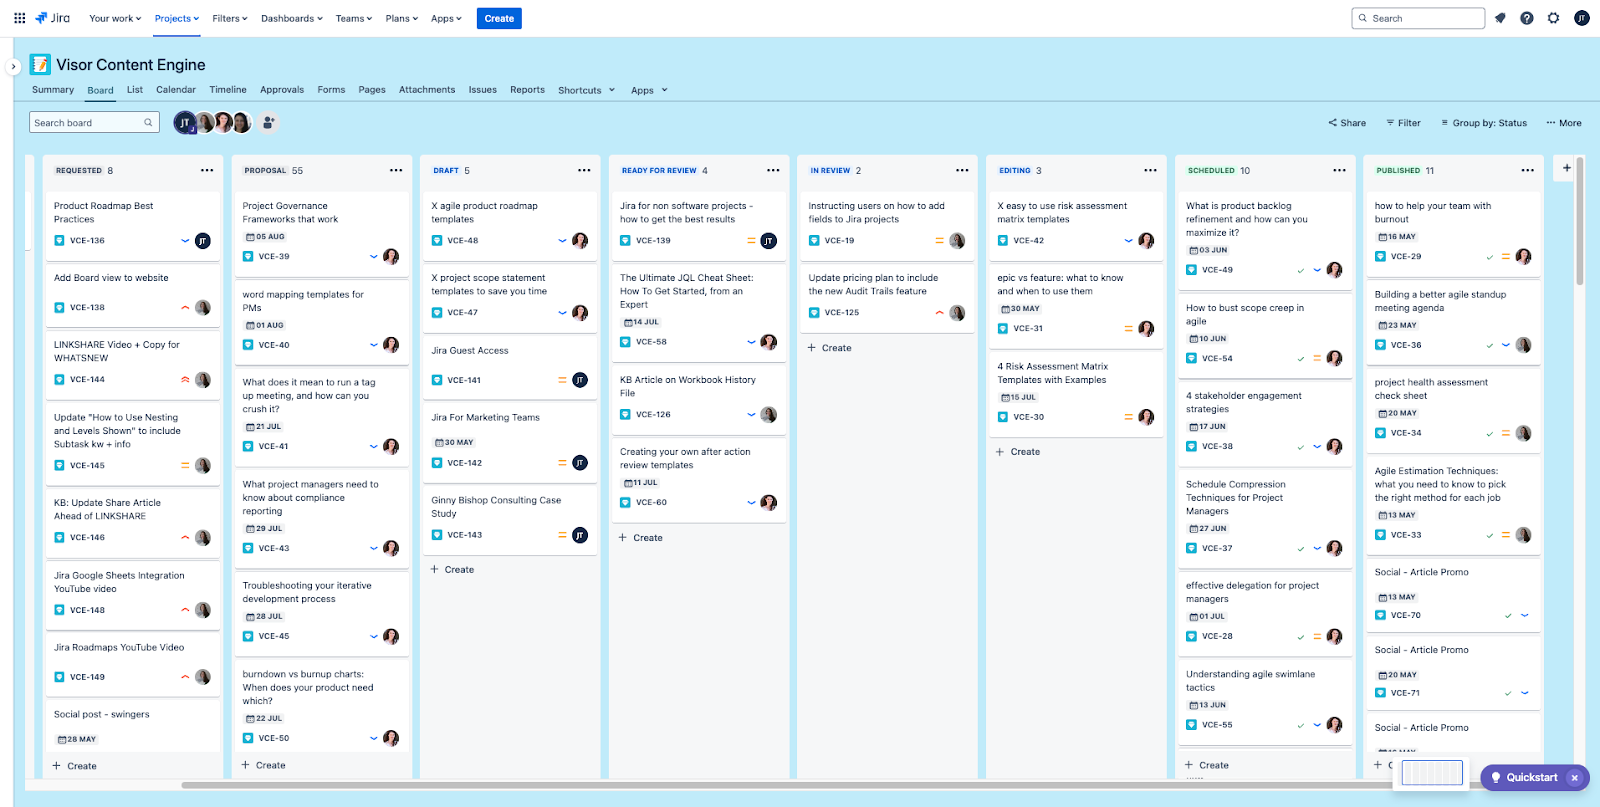The height and width of the screenshot is (807, 1600).
Task: Click the Share button
Action: (1347, 123)
